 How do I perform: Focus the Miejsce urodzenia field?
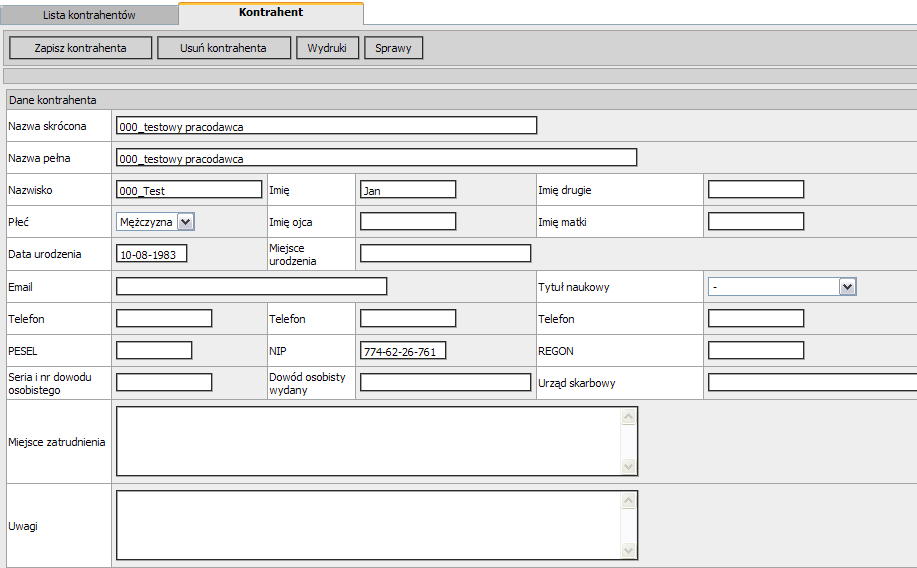click(445, 254)
